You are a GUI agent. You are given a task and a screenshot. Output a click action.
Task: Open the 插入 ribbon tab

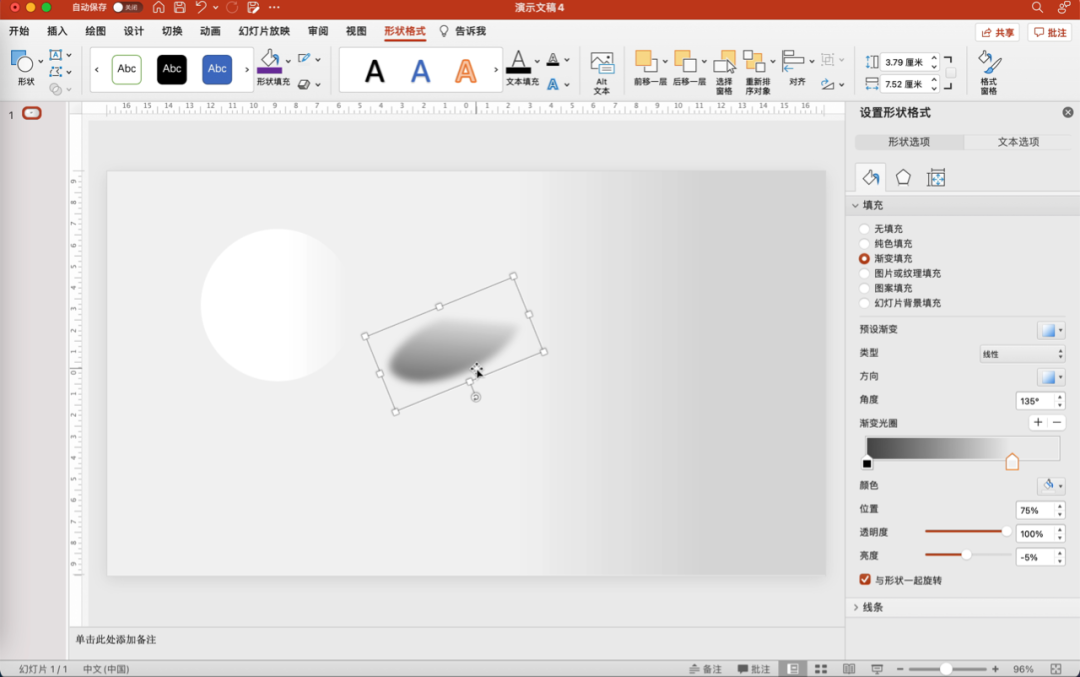[57, 31]
